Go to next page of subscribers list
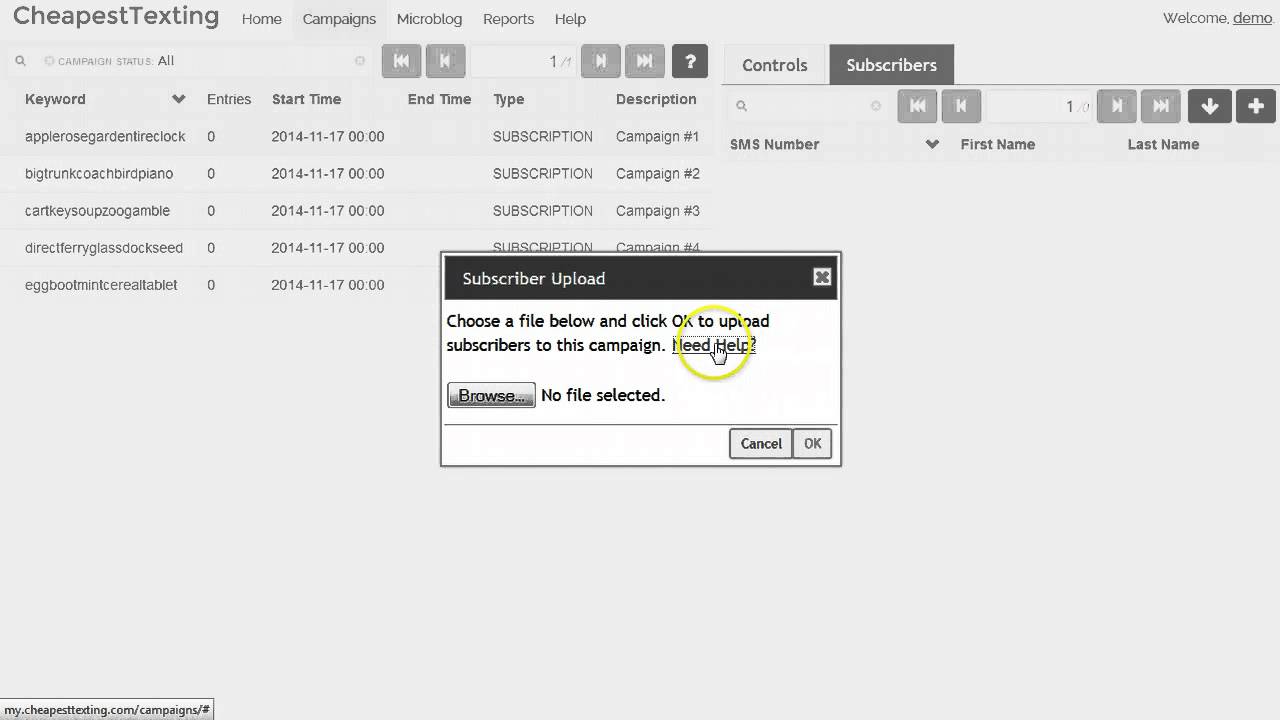 coord(1116,106)
